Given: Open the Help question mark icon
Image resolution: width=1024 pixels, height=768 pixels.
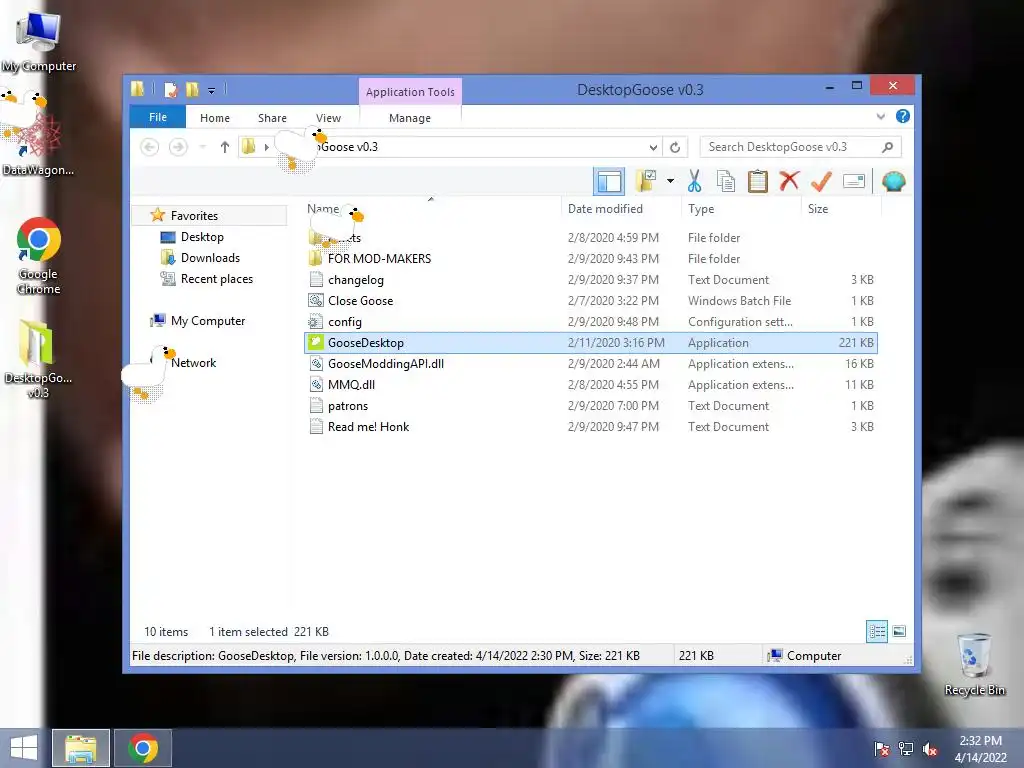Looking at the screenshot, I should coord(903,116).
